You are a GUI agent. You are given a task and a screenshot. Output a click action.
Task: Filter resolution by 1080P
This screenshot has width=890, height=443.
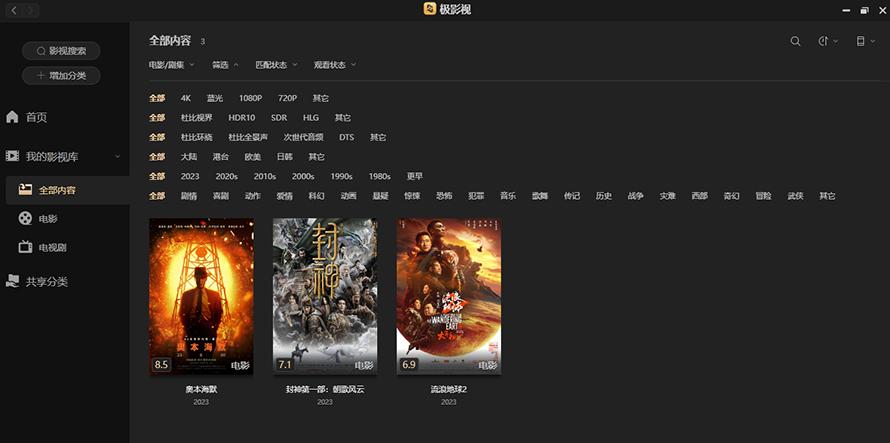click(250, 98)
